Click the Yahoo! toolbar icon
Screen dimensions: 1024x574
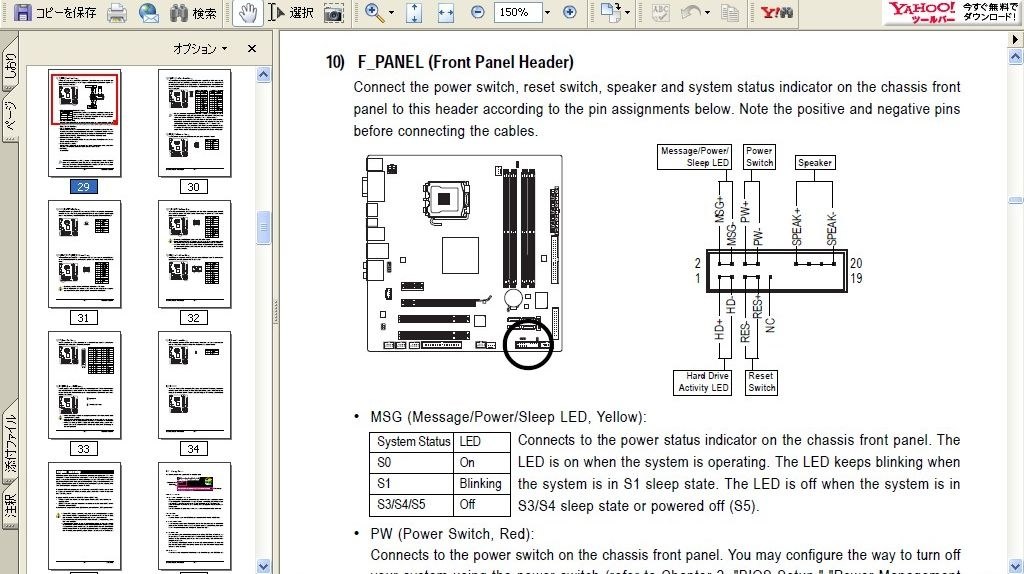777,12
